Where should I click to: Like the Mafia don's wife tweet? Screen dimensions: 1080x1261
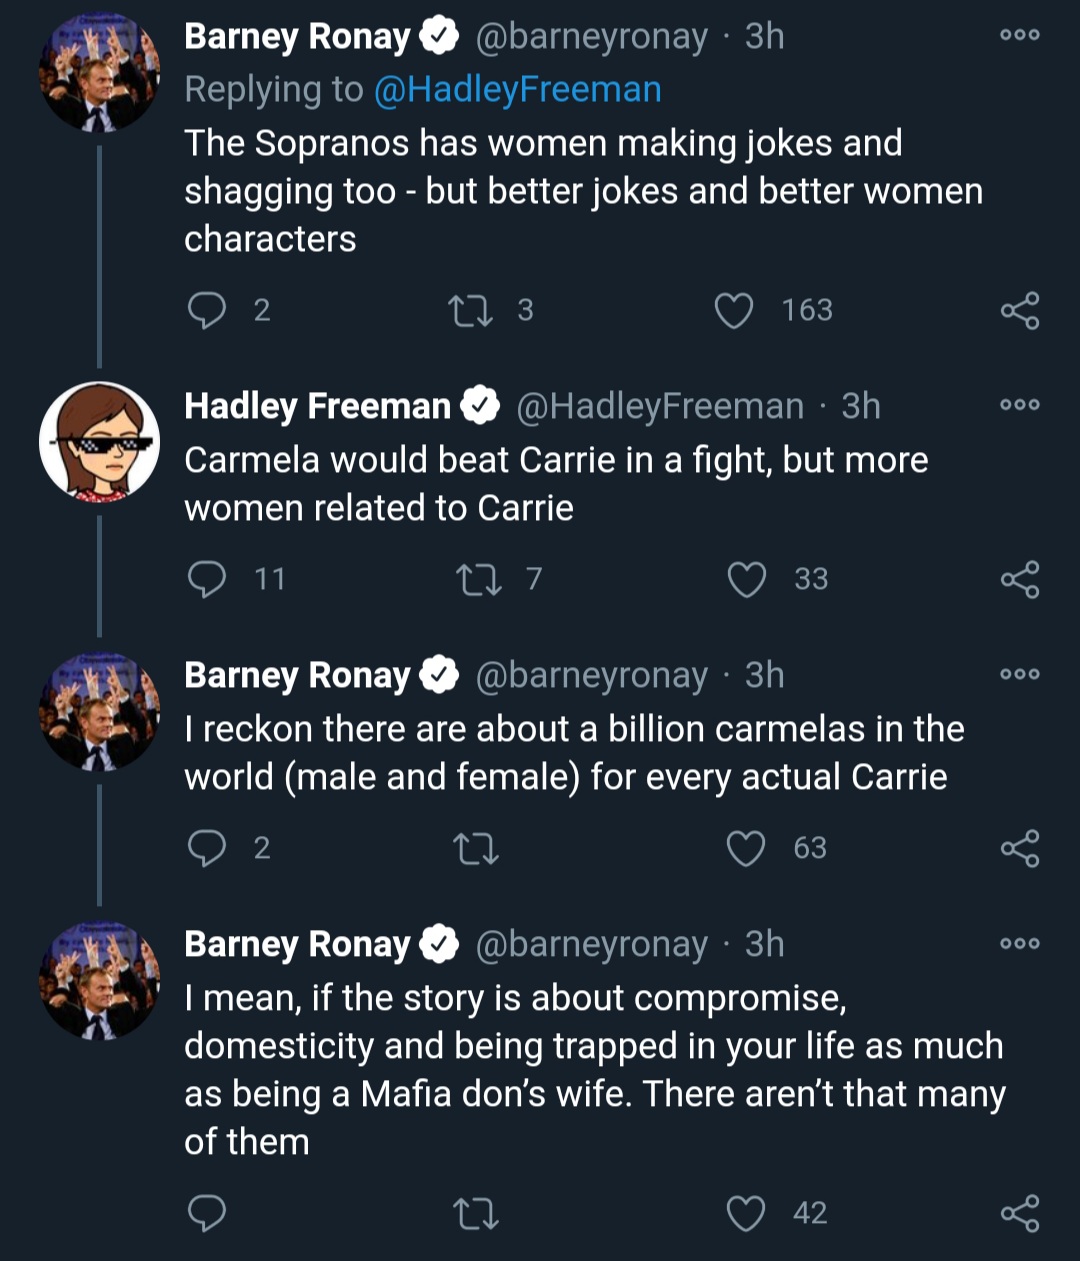tap(746, 1213)
